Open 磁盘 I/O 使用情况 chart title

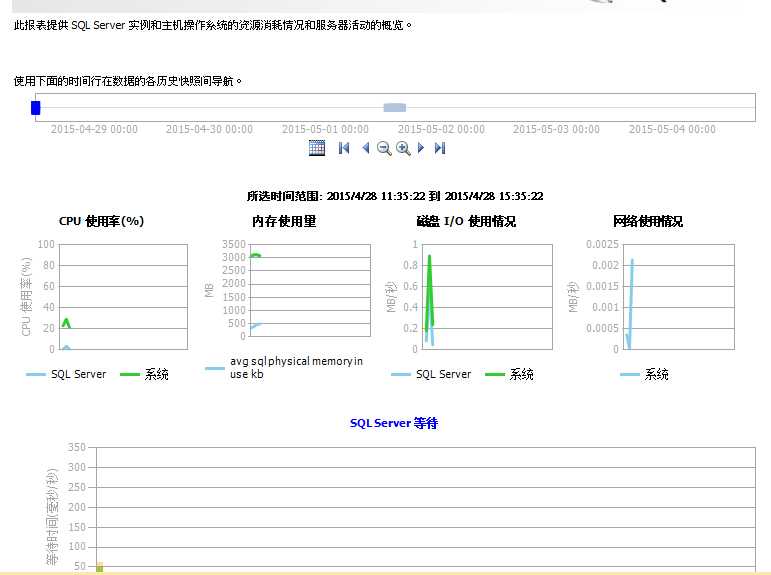(466, 221)
